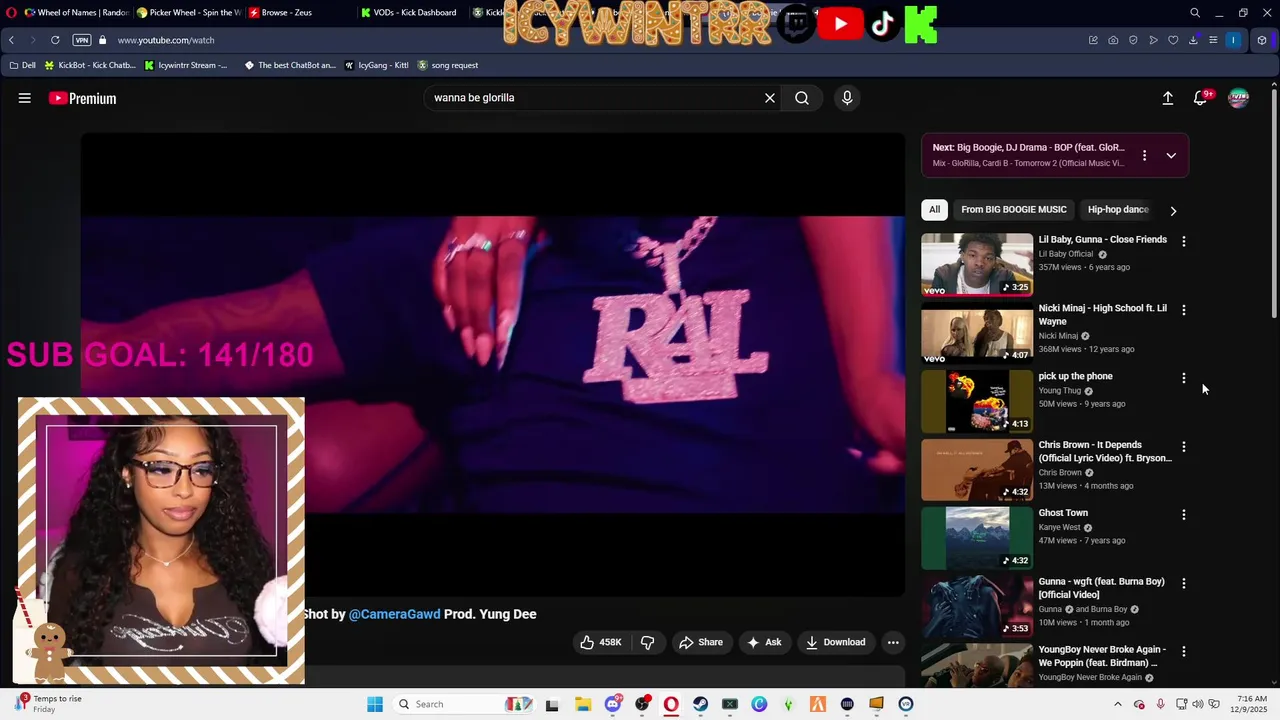
Task: Like the video with 458K likes
Action: tap(601, 642)
